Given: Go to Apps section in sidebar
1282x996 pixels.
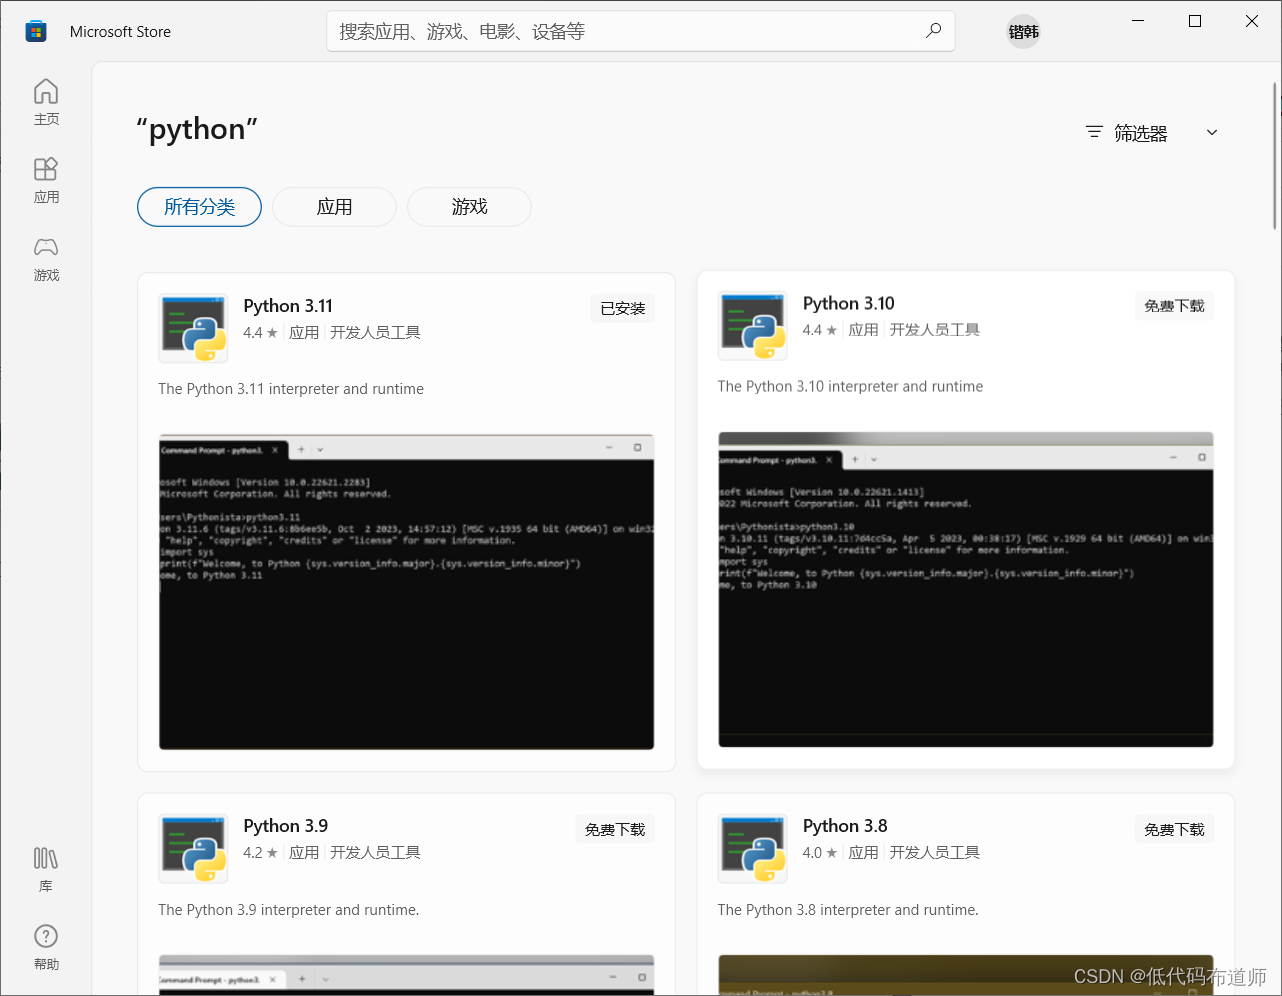Looking at the screenshot, I should pos(46,180).
